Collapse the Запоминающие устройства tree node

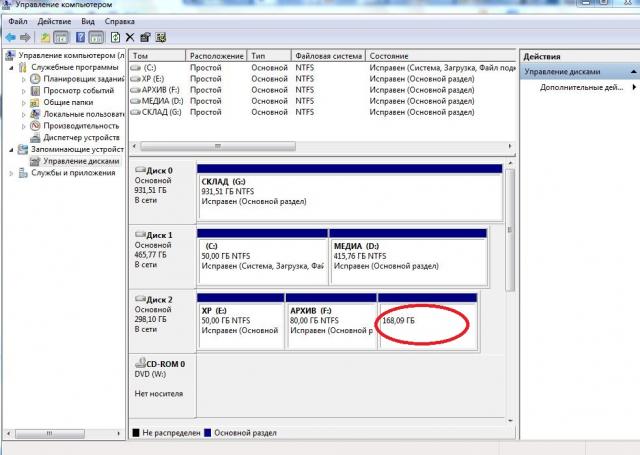click(x=11, y=149)
